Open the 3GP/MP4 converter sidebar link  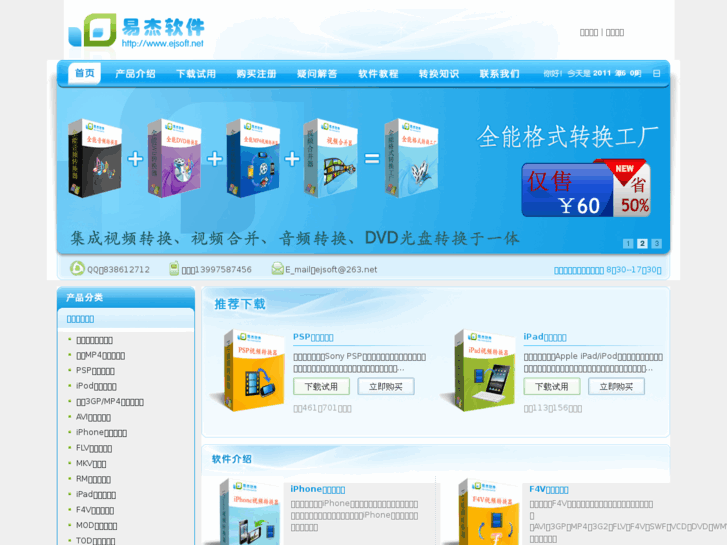tap(110, 402)
